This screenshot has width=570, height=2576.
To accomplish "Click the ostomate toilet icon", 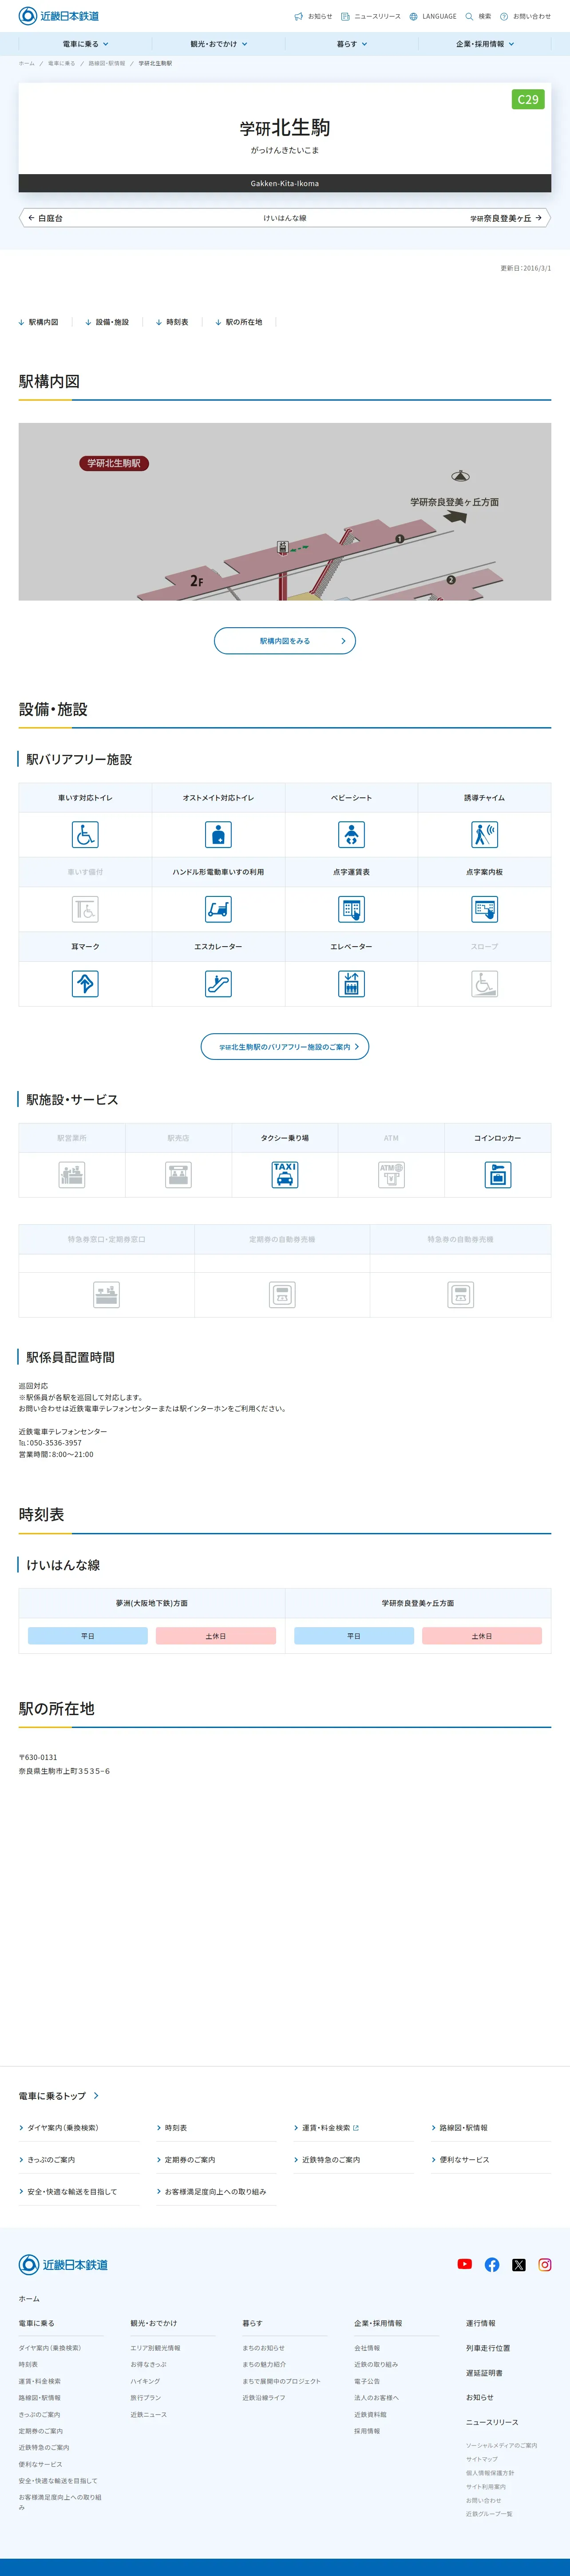I will [218, 834].
